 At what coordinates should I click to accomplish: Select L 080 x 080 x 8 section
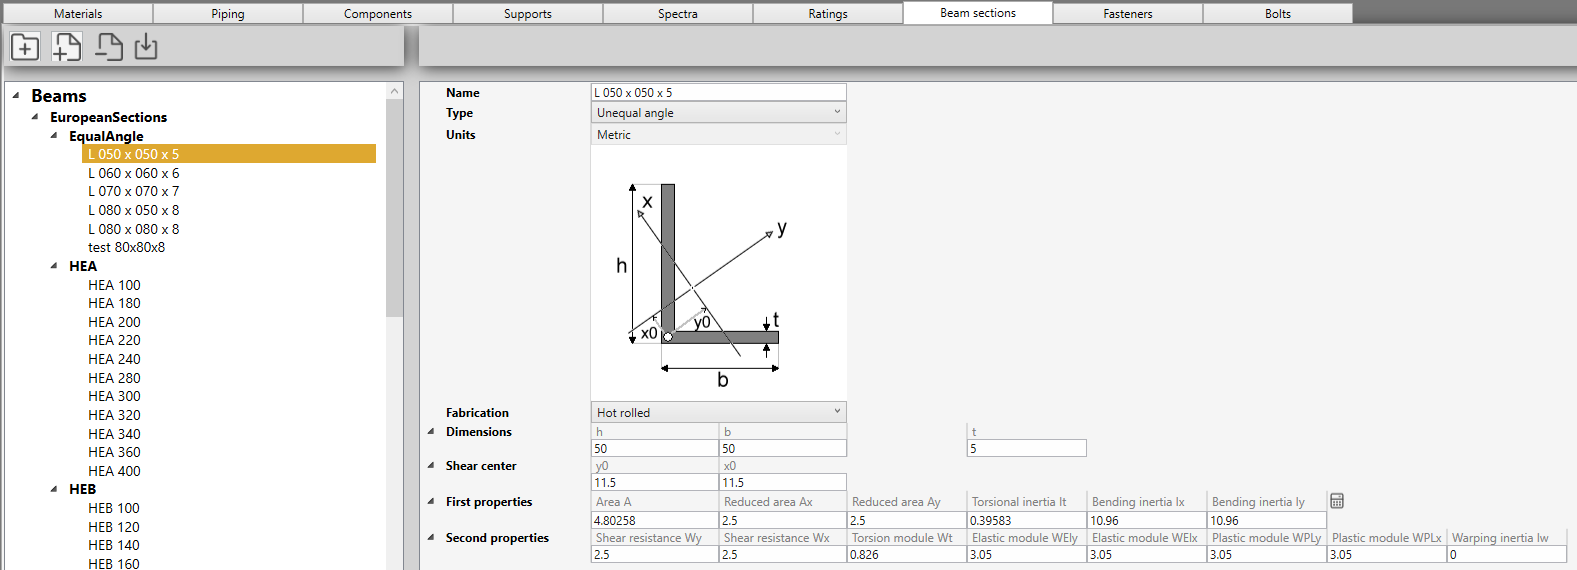pyautogui.click(x=134, y=229)
